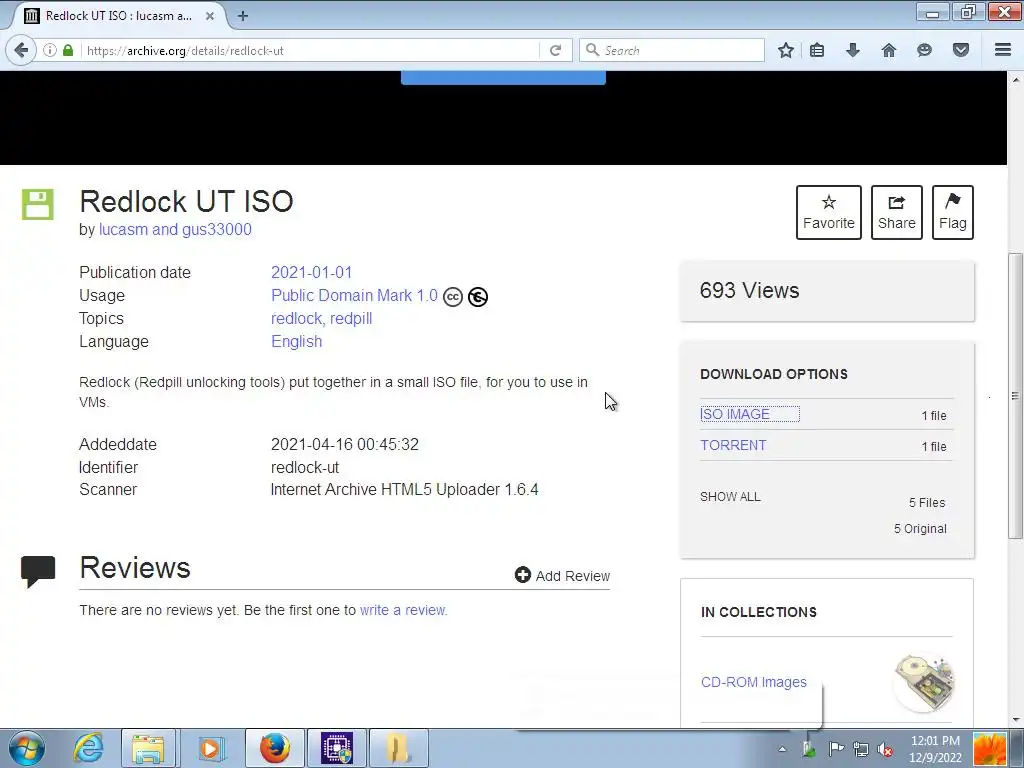This screenshot has height=768, width=1024.
Task: Click the scrollbar down arrow
Action: (x=1015, y=720)
